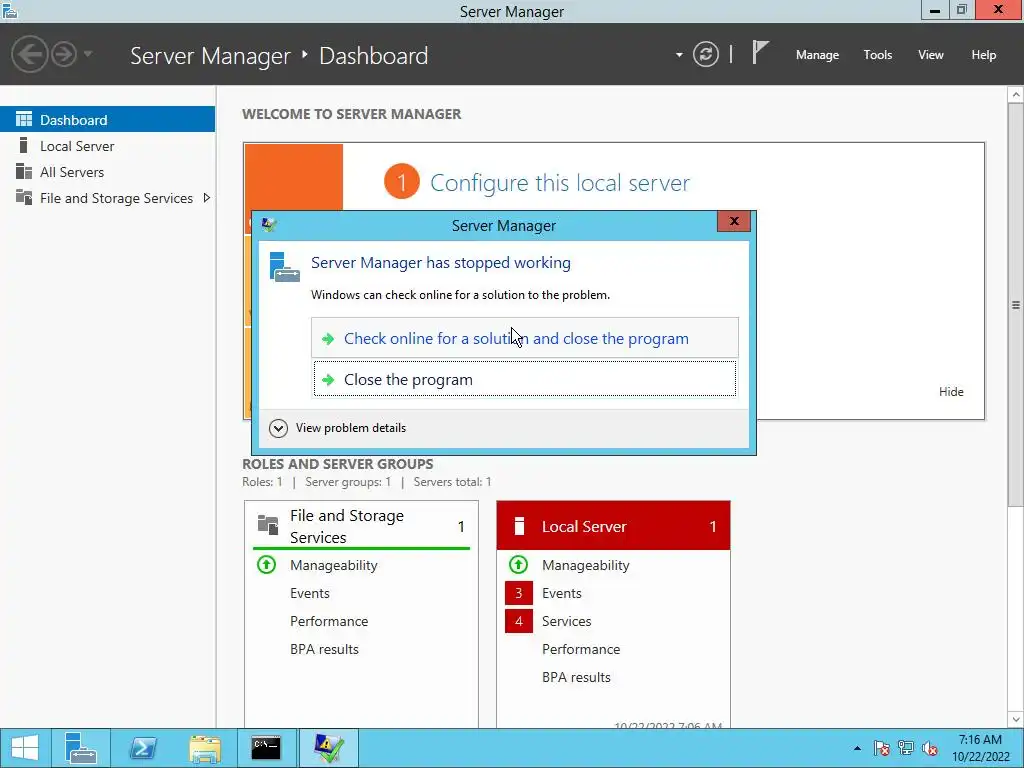Open the Manage menu
This screenshot has width=1024, height=768.
[817, 55]
